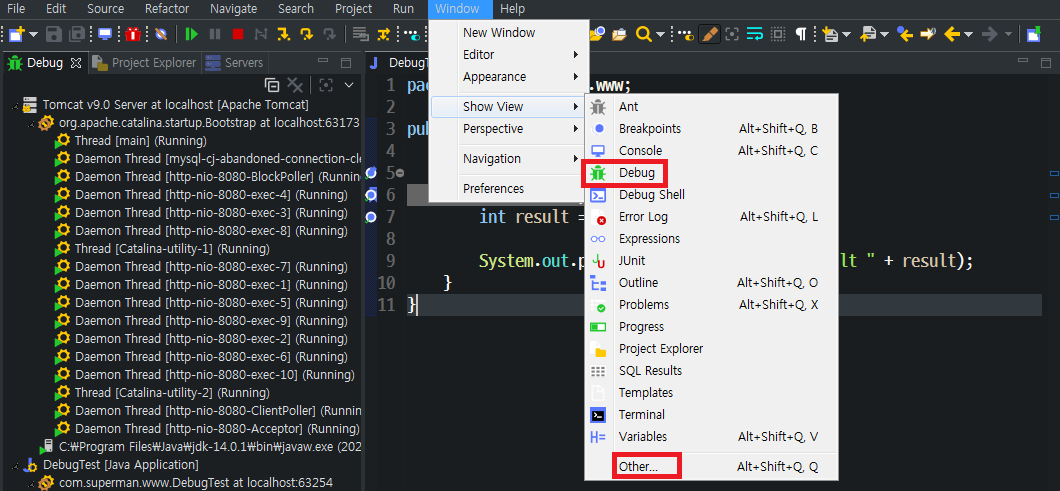1060x491 pixels.
Task: Toggle Word Wrap cyan icon
Action: click(x=755, y=34)
